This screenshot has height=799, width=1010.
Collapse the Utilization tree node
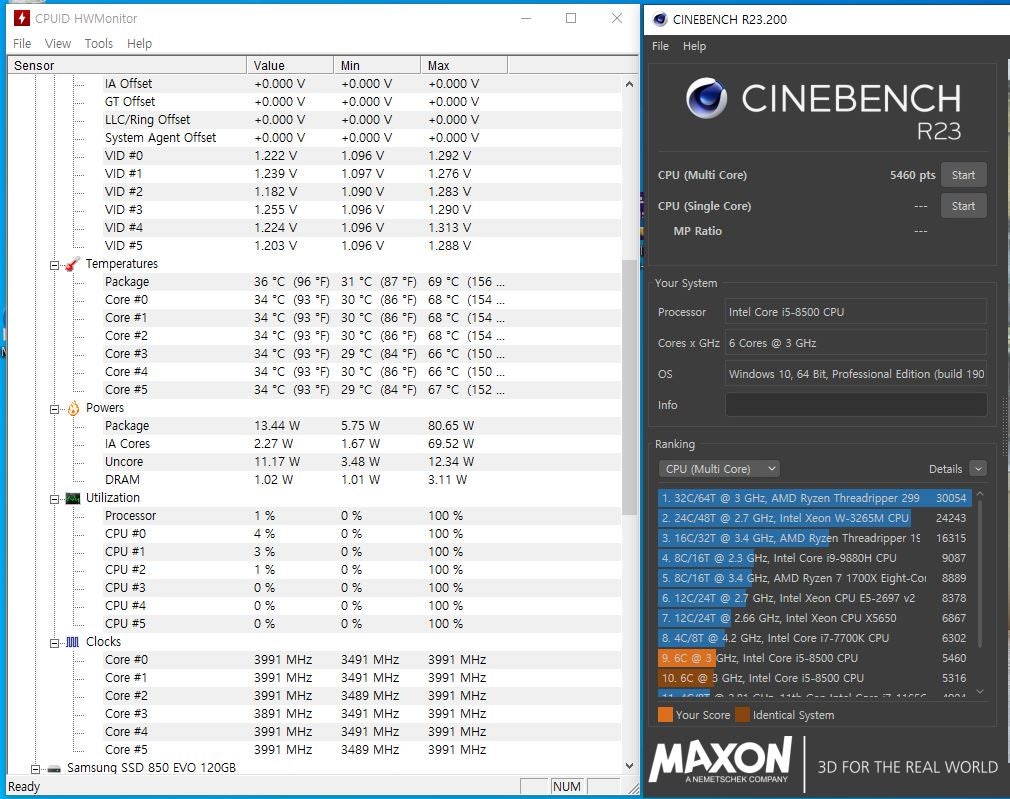[55, 499]
